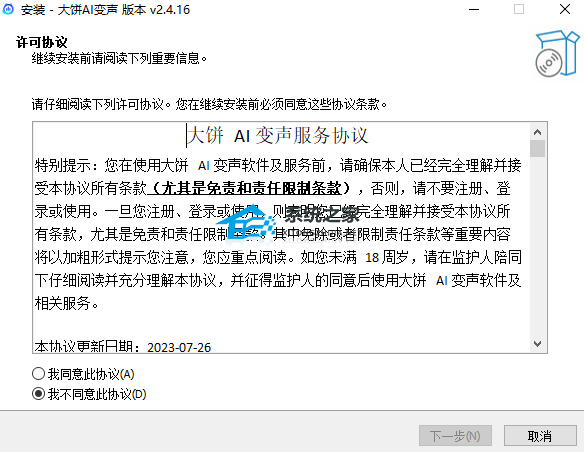584x452 pixels.
Task: Click the scrollbar track below the thumb
Action: pyautogui.click(x=537, y=246)
